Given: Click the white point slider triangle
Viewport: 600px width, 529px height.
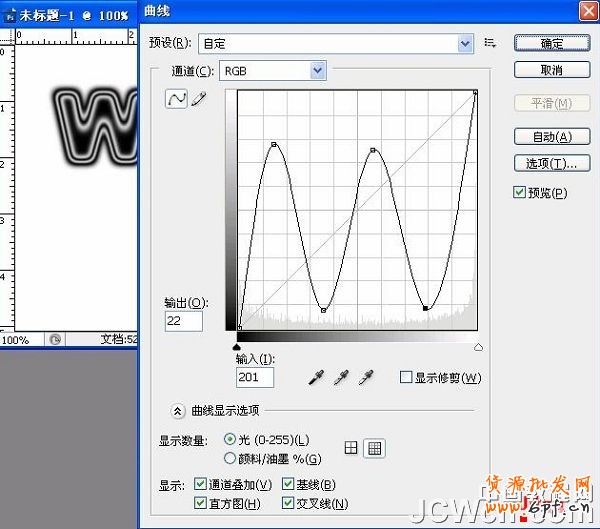Looking at the screenshot, I should click(x=477, y=346).
